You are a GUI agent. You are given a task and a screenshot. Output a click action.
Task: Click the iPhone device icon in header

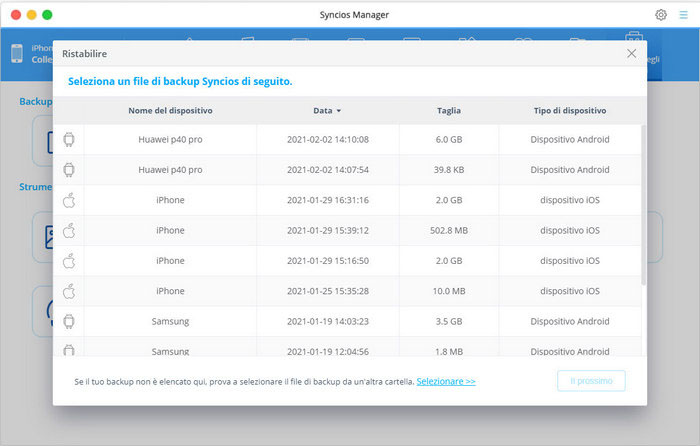coord(17,54)
